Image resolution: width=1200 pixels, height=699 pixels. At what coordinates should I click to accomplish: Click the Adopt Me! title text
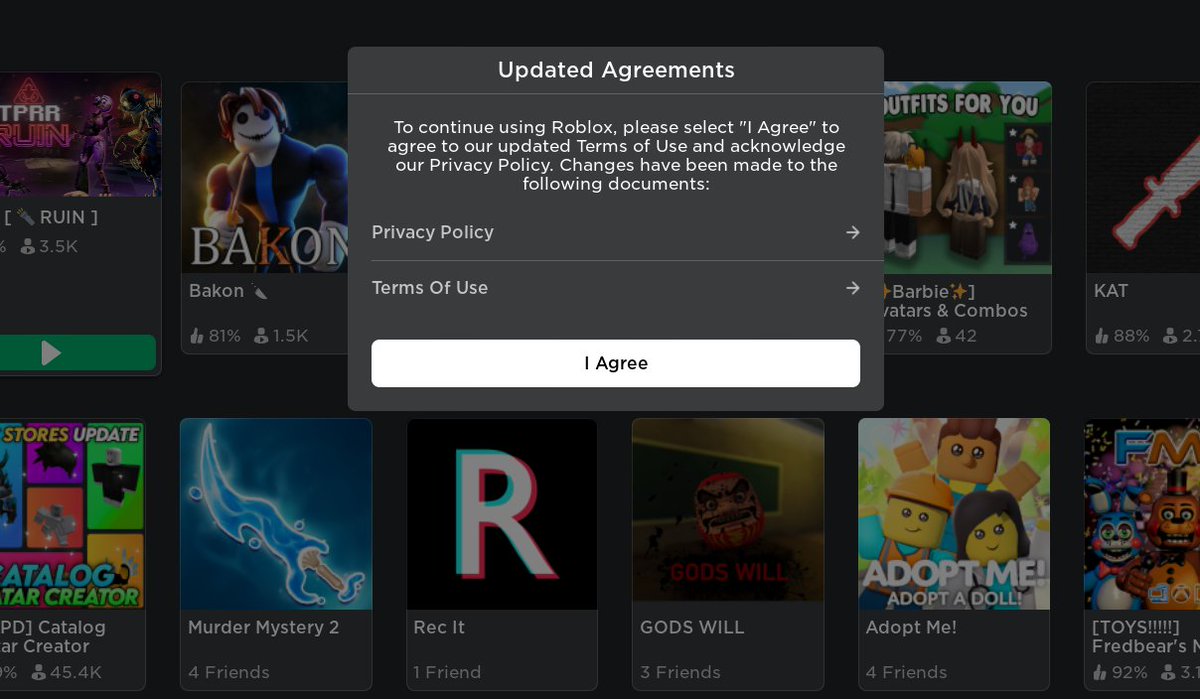coord(912,628)
